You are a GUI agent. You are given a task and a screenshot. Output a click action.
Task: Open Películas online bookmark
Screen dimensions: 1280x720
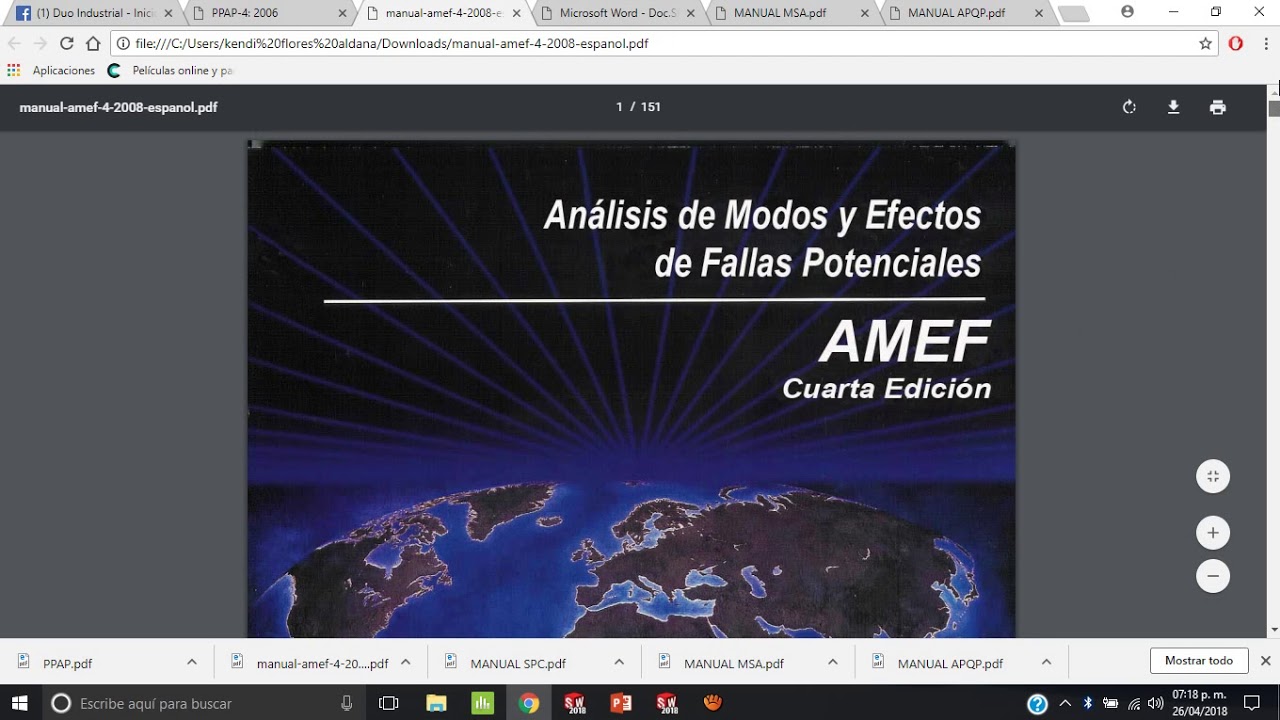[x=171, y=71]
